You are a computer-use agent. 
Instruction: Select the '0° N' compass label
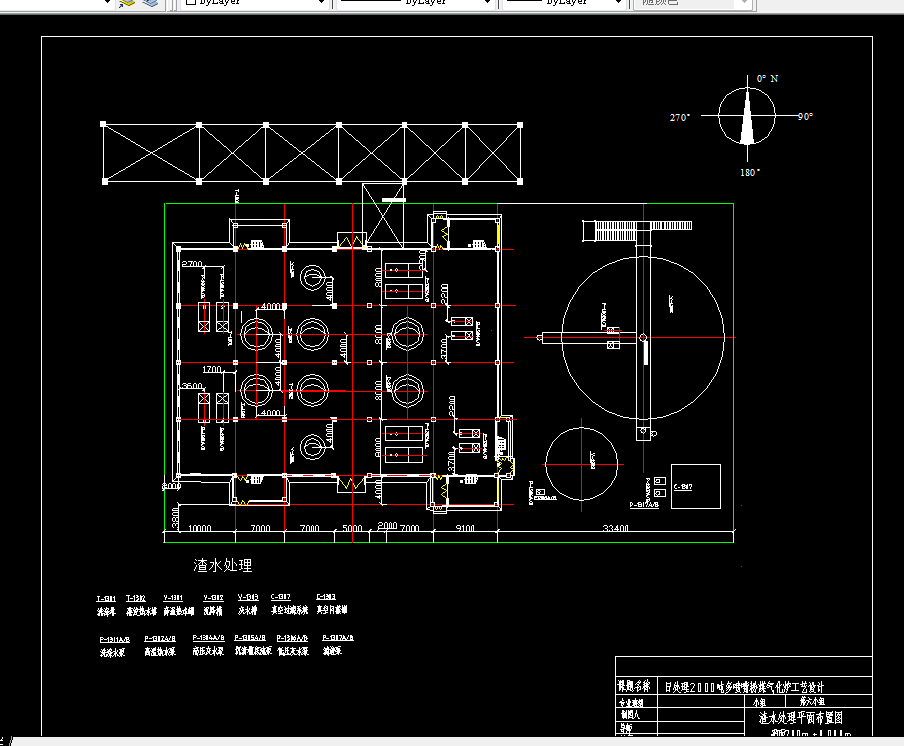pyautogui.click(x=767, y=78)
